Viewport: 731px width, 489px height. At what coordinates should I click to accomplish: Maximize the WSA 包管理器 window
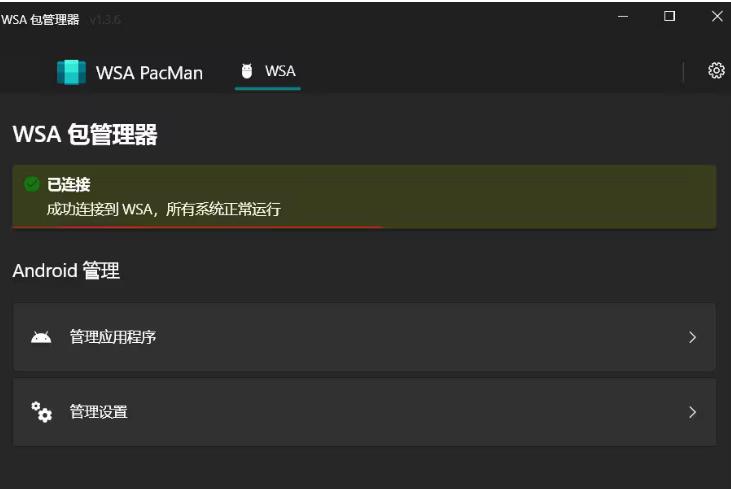click(x=669, y=16)
